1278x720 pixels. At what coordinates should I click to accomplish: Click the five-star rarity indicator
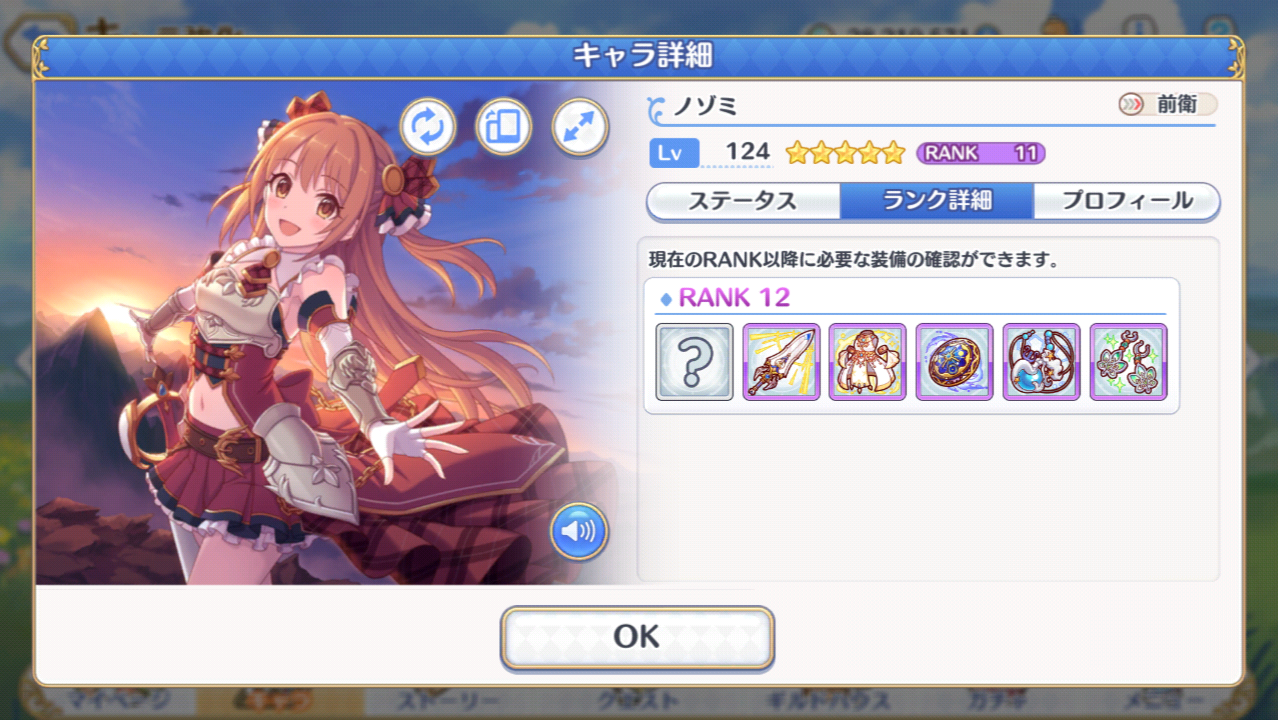[845, 153]
